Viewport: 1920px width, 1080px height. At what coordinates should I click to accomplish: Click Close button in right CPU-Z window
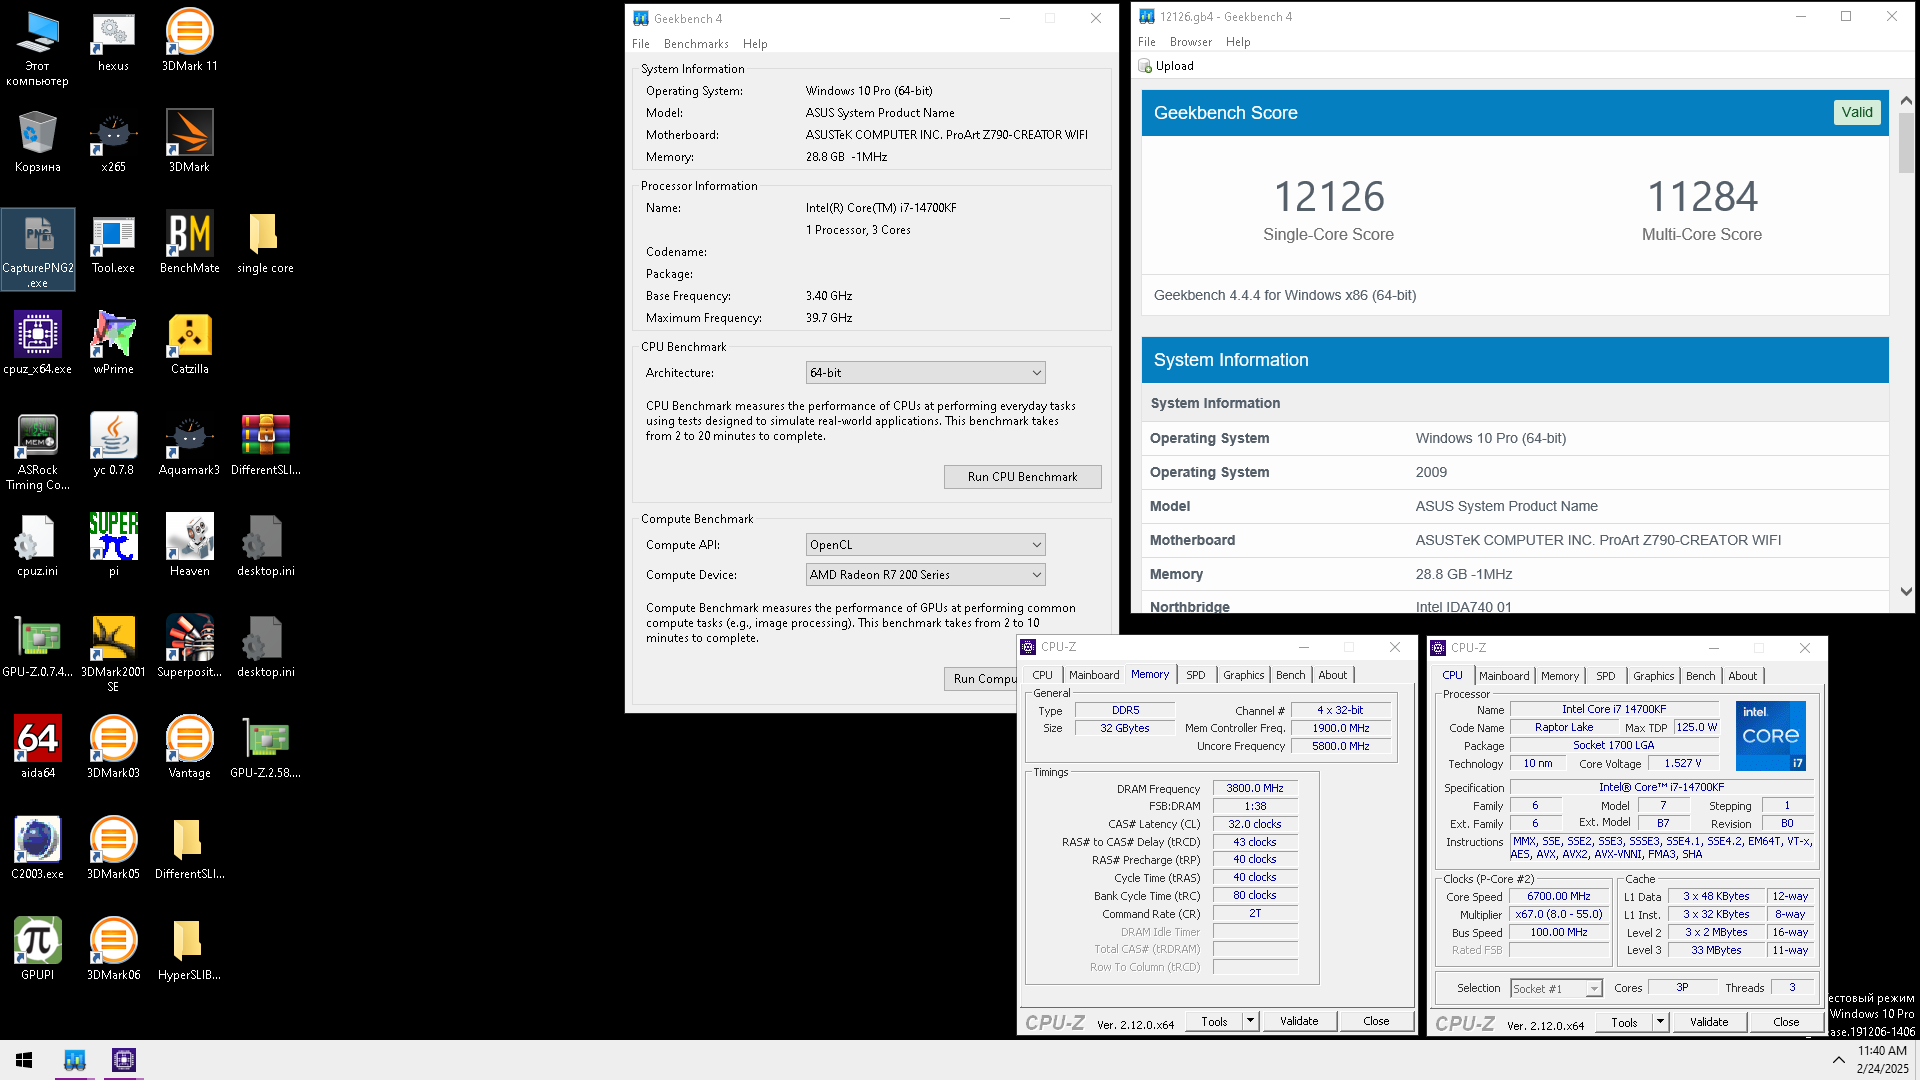pos(1786,1022)
